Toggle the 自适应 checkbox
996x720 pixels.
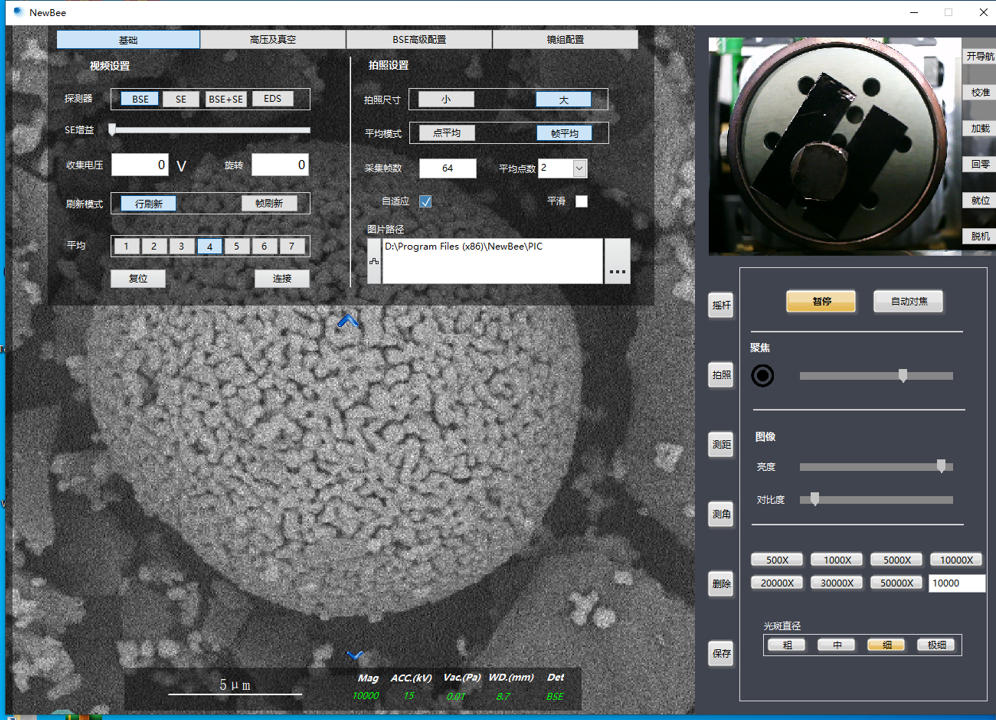click(x=425, y=201)
